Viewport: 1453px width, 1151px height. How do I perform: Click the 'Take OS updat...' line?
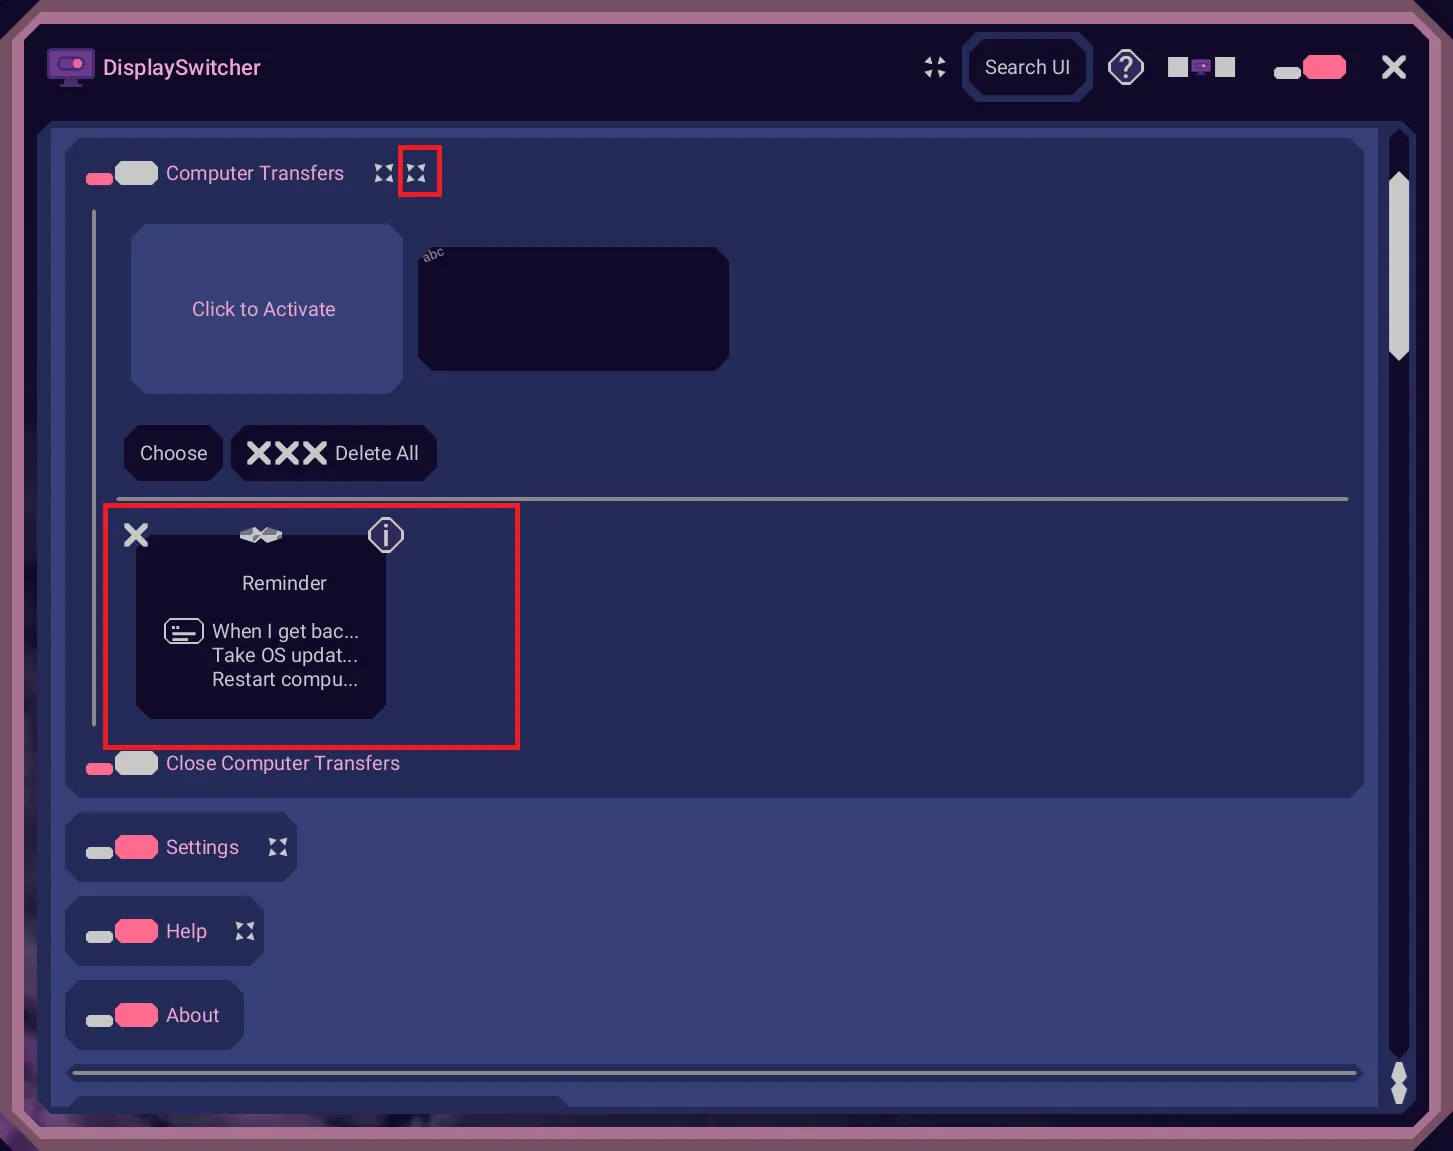(285, 655)
